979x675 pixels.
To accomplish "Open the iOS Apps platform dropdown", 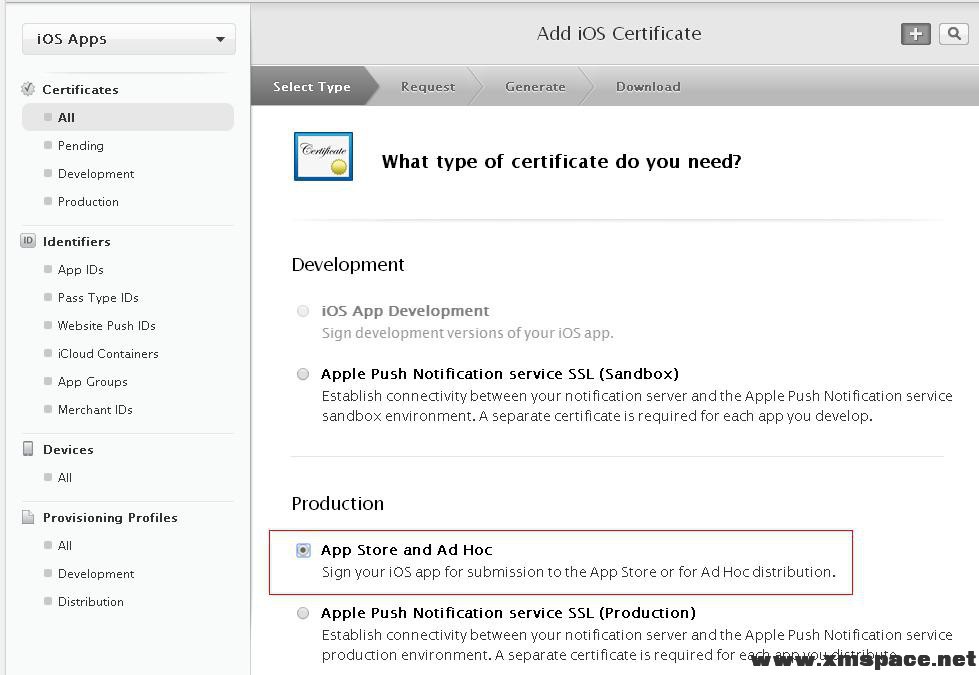I will coord(129,39).
